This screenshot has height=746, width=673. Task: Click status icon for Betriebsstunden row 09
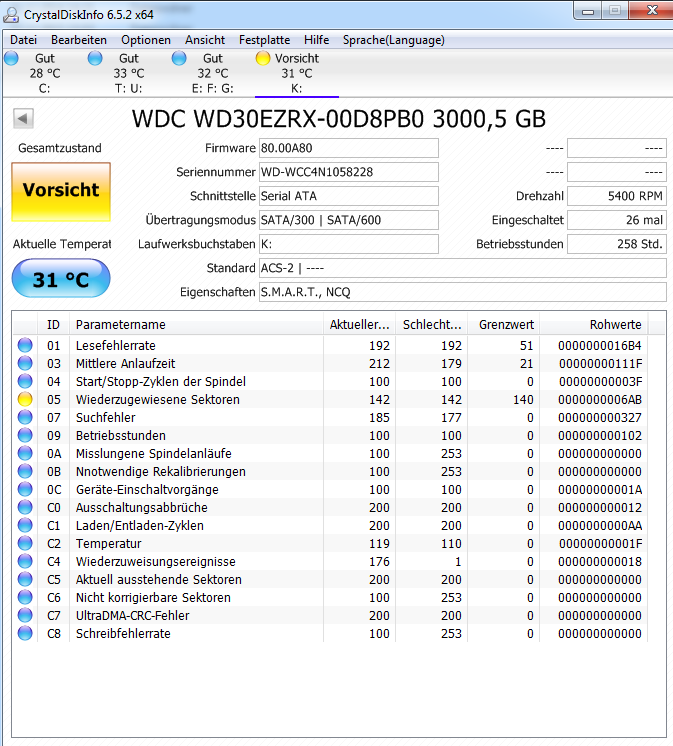25,435
